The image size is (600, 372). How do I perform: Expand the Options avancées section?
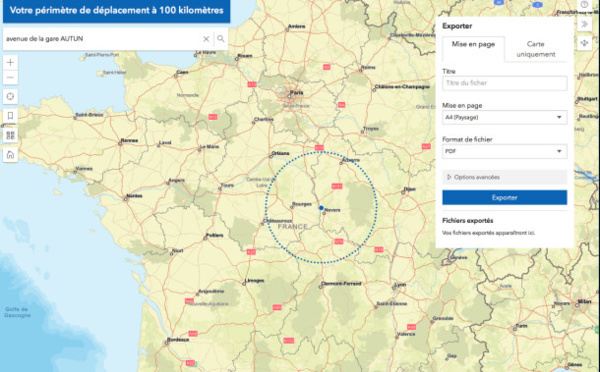pyautogui.click(x=504, y=177)
